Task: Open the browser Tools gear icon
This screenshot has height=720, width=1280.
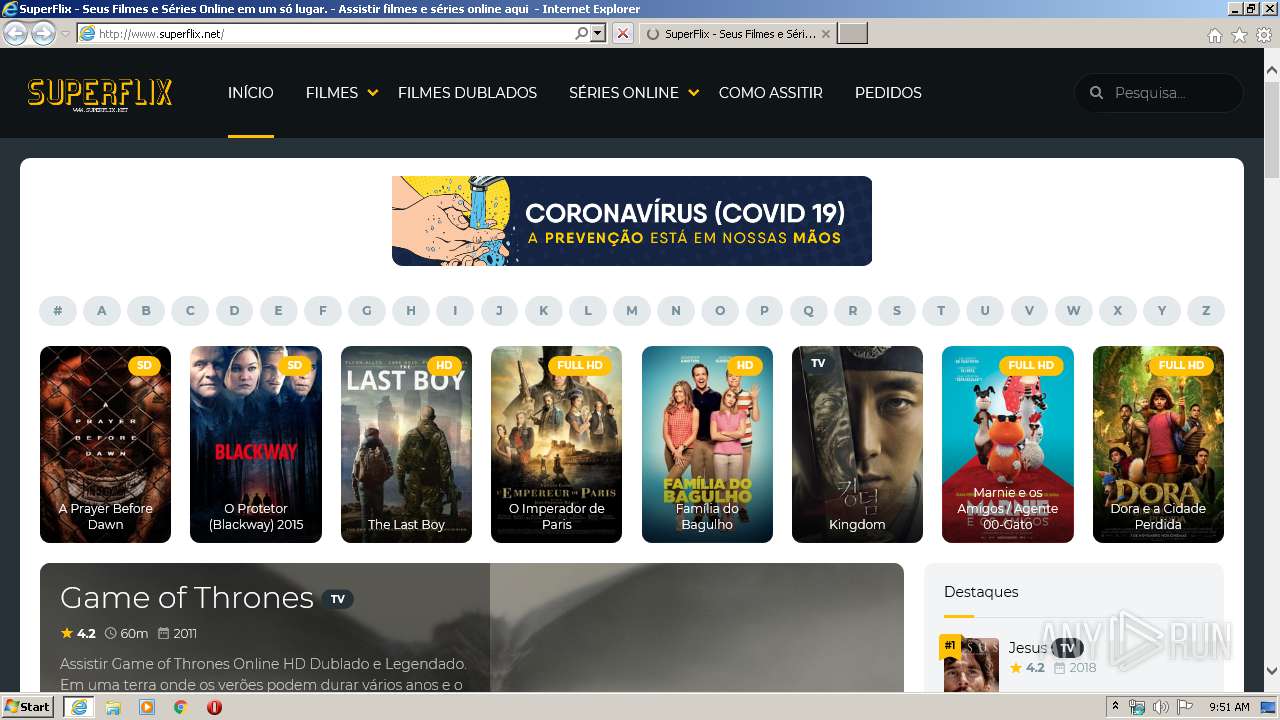Action: click(x=1264, y=35)
